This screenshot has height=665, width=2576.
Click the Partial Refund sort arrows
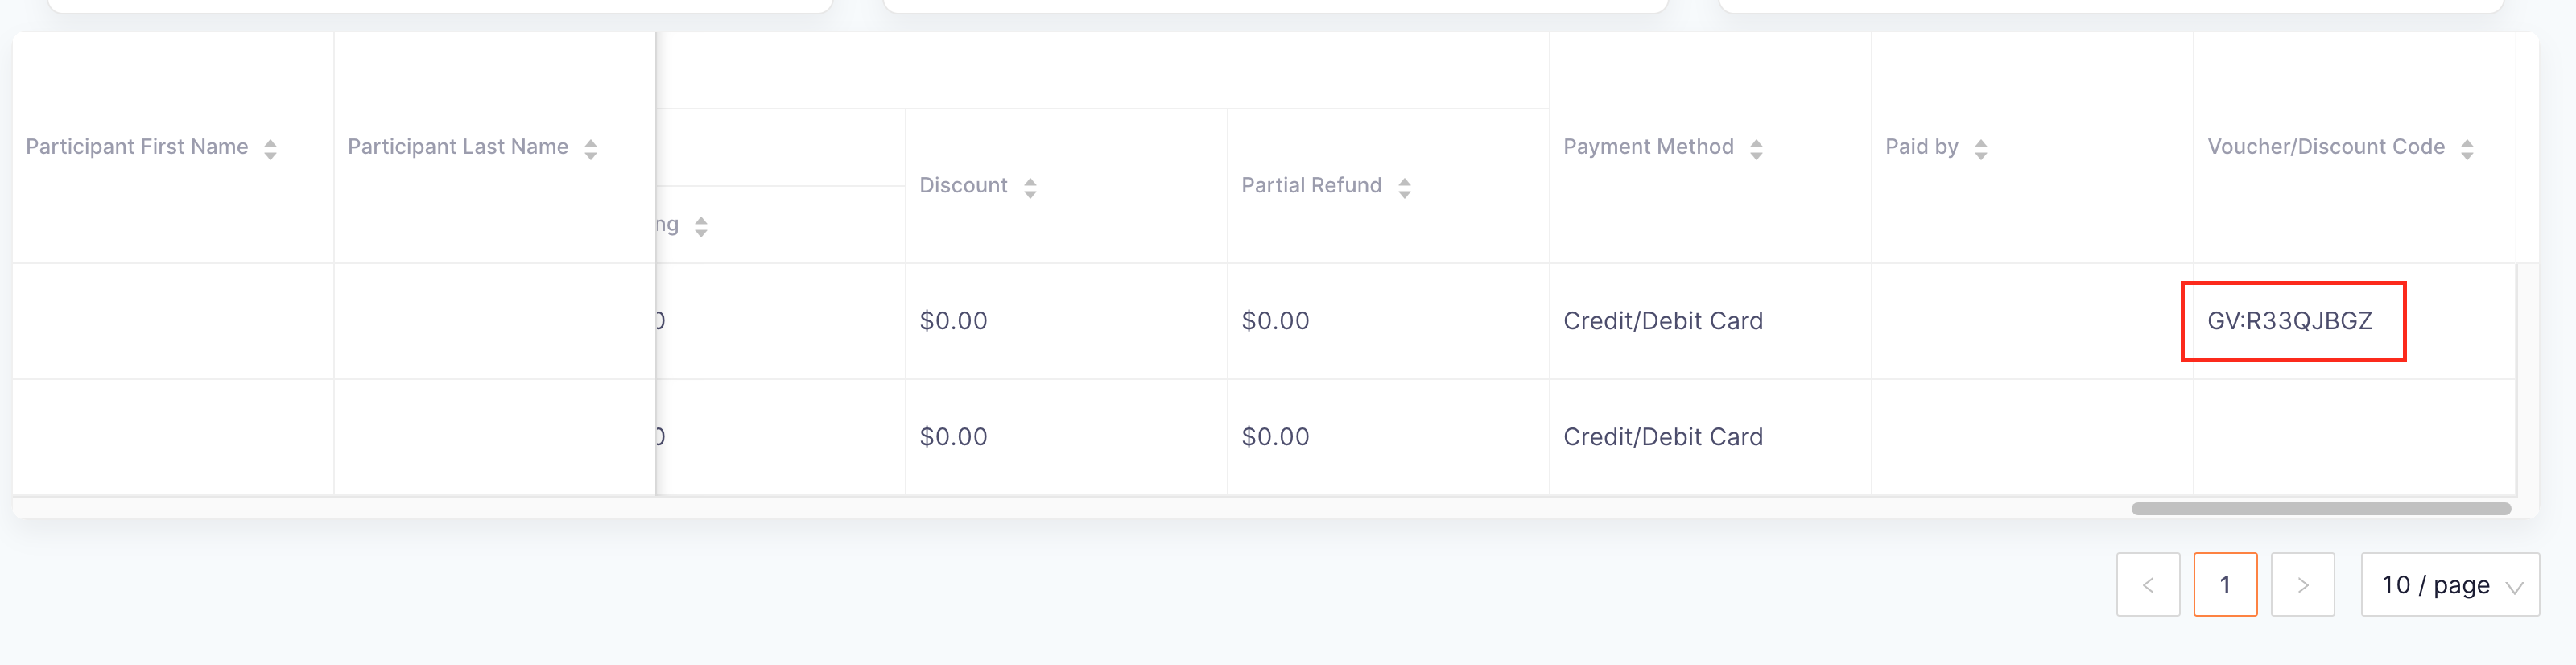[1404, 187]
